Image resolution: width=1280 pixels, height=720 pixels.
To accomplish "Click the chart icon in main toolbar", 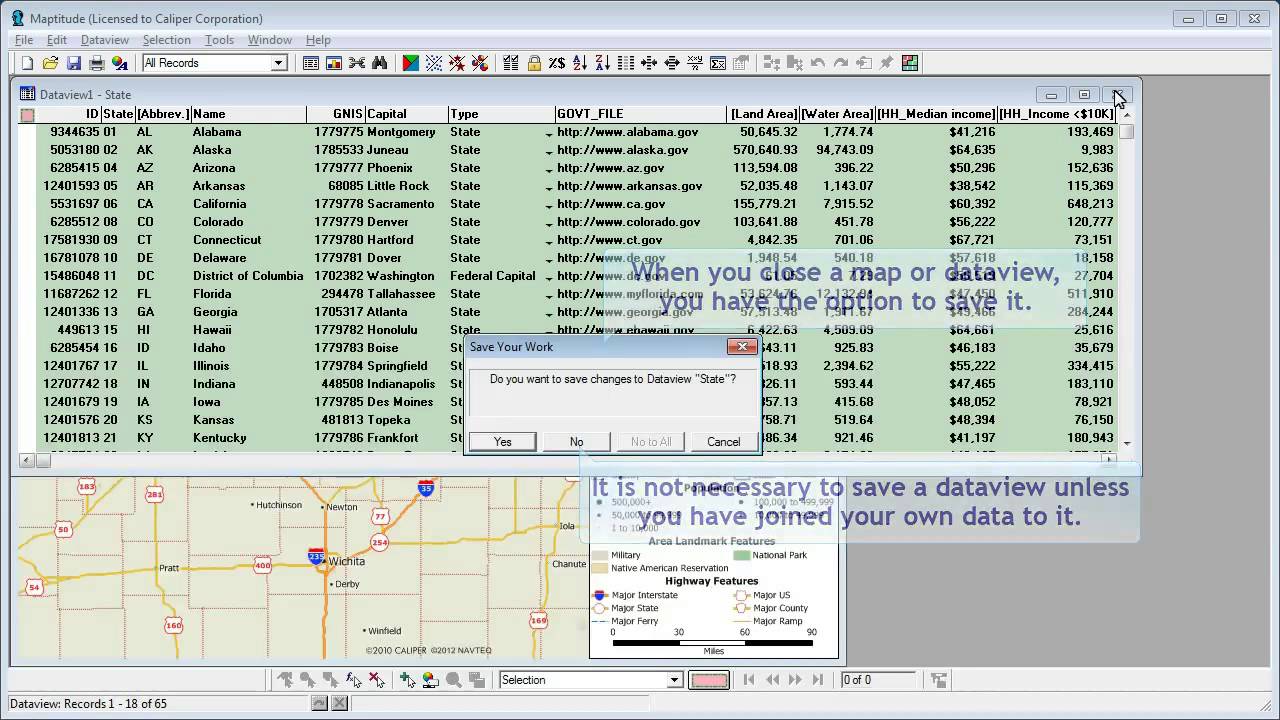I will 334,63.
